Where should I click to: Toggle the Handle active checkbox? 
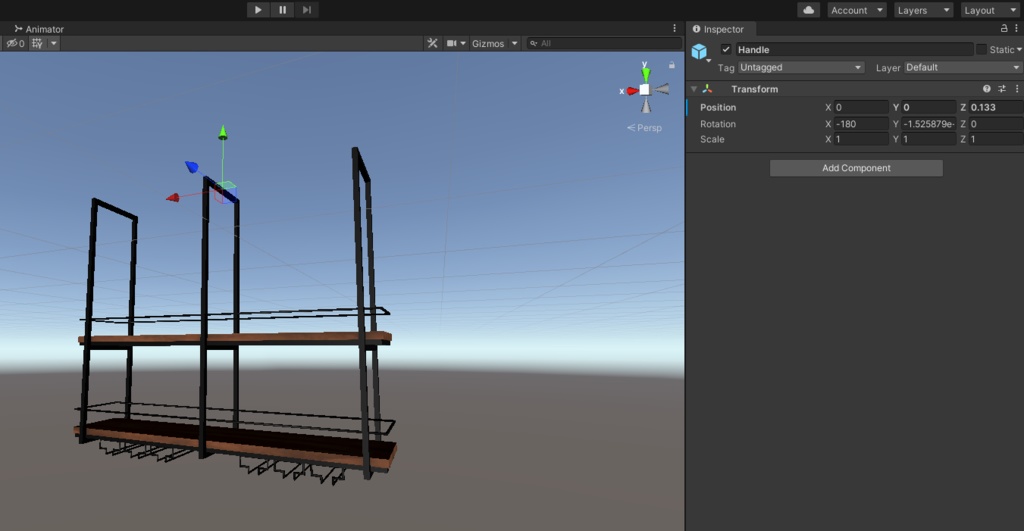(x=726, y=49)
